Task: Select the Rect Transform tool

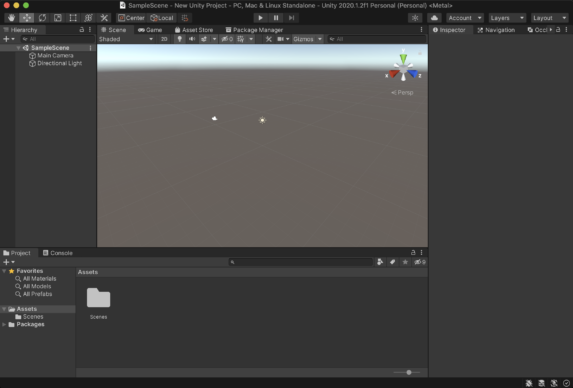Action: [x=73, y=18]
